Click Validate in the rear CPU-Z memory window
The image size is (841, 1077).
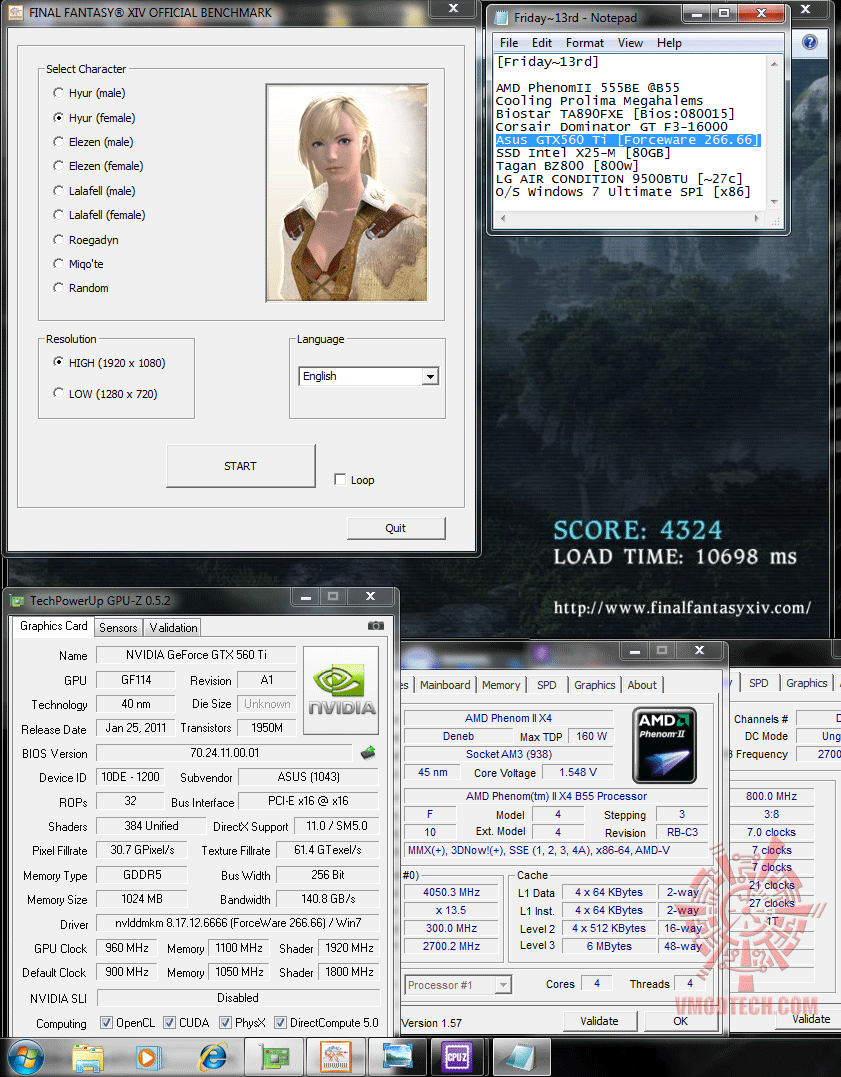point(811,1019)
